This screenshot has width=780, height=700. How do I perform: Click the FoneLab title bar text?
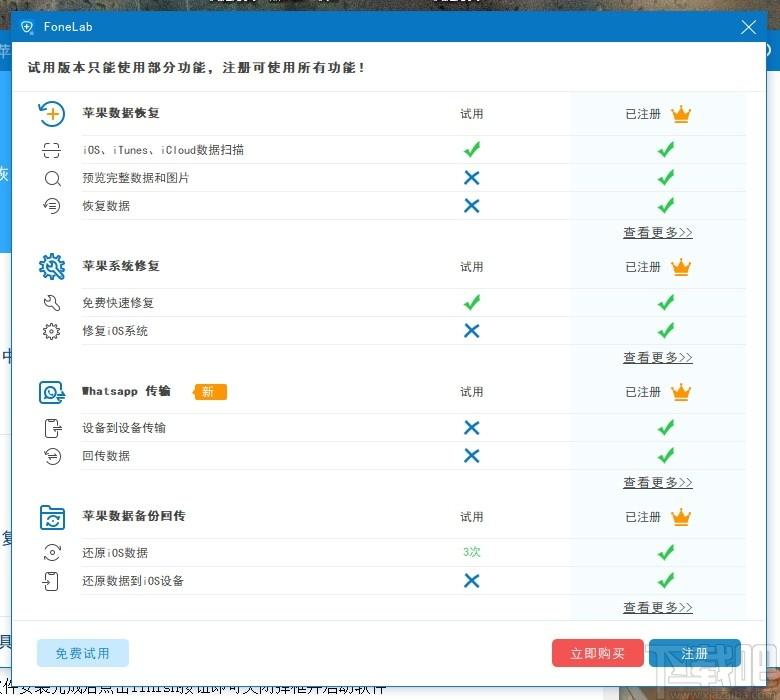point(68,27)
